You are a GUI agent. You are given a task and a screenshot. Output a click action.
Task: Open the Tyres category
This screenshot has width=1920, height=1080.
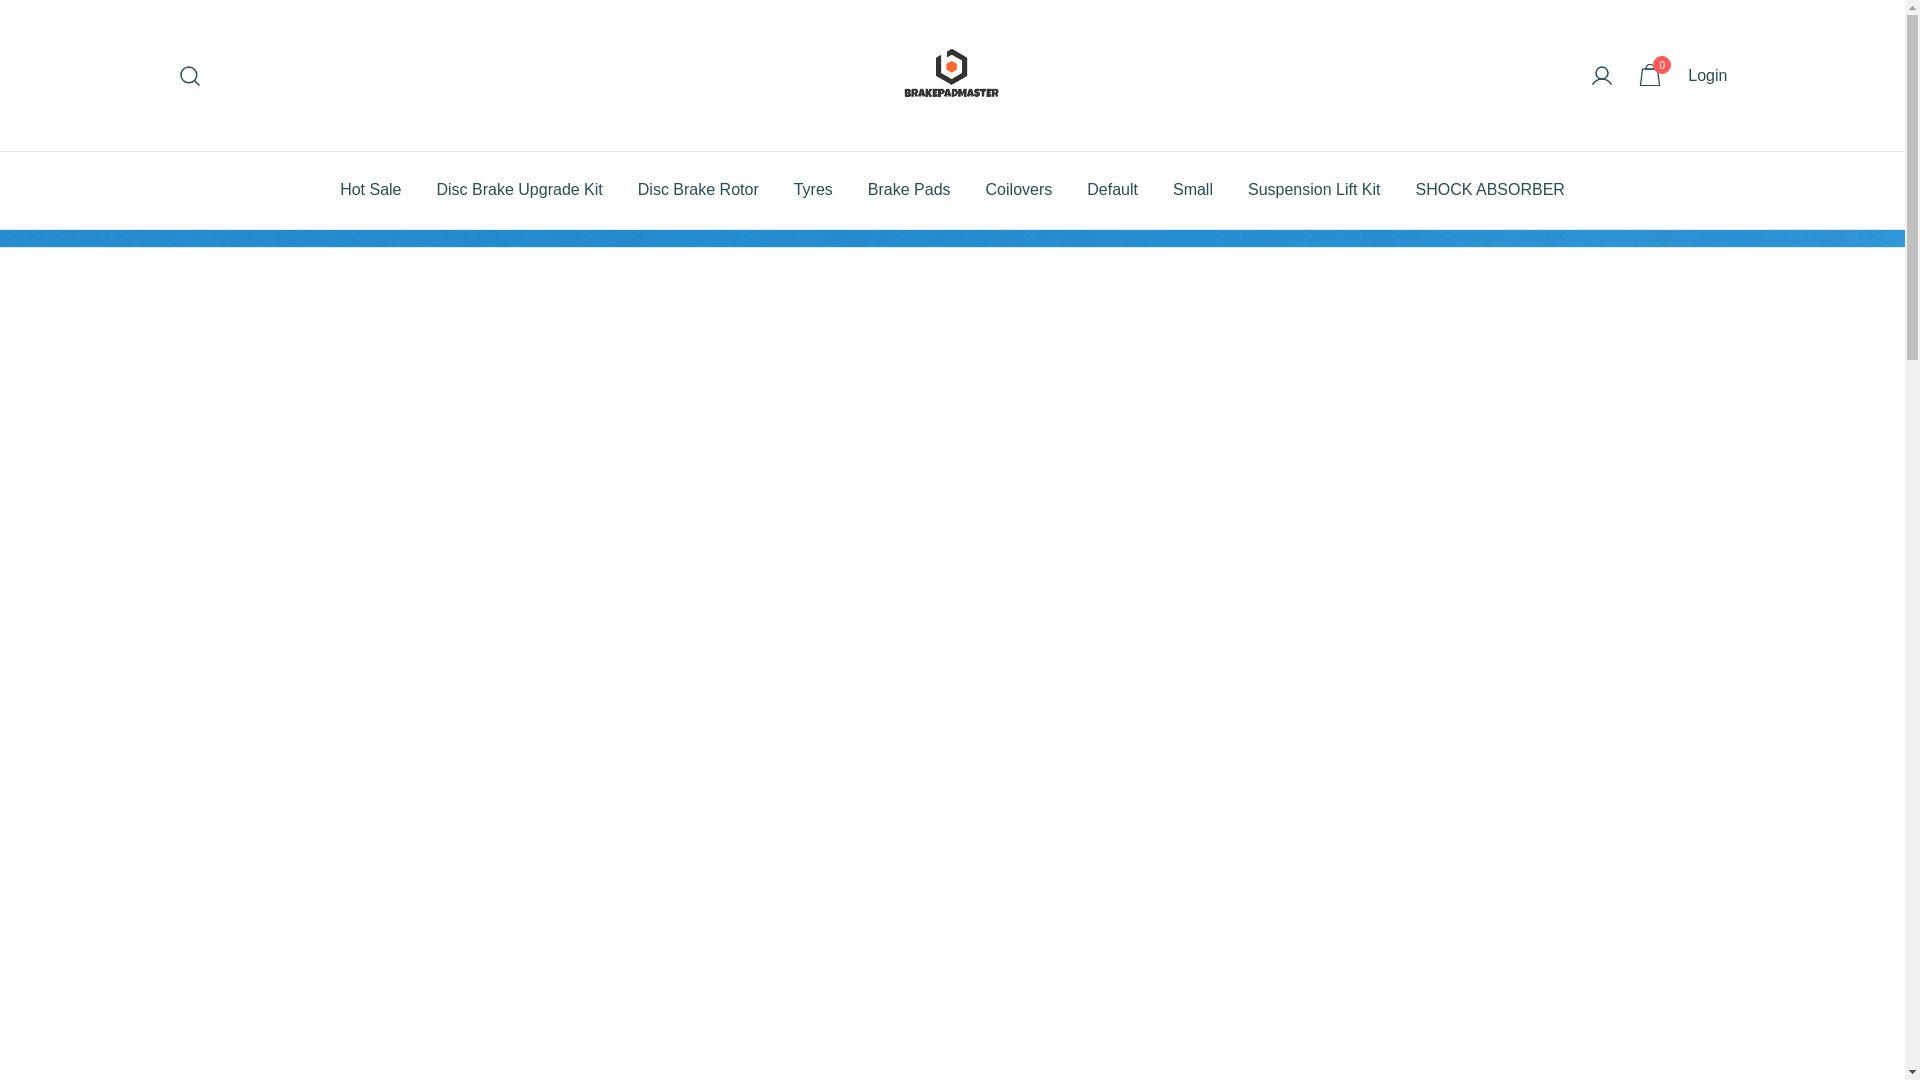813,190
